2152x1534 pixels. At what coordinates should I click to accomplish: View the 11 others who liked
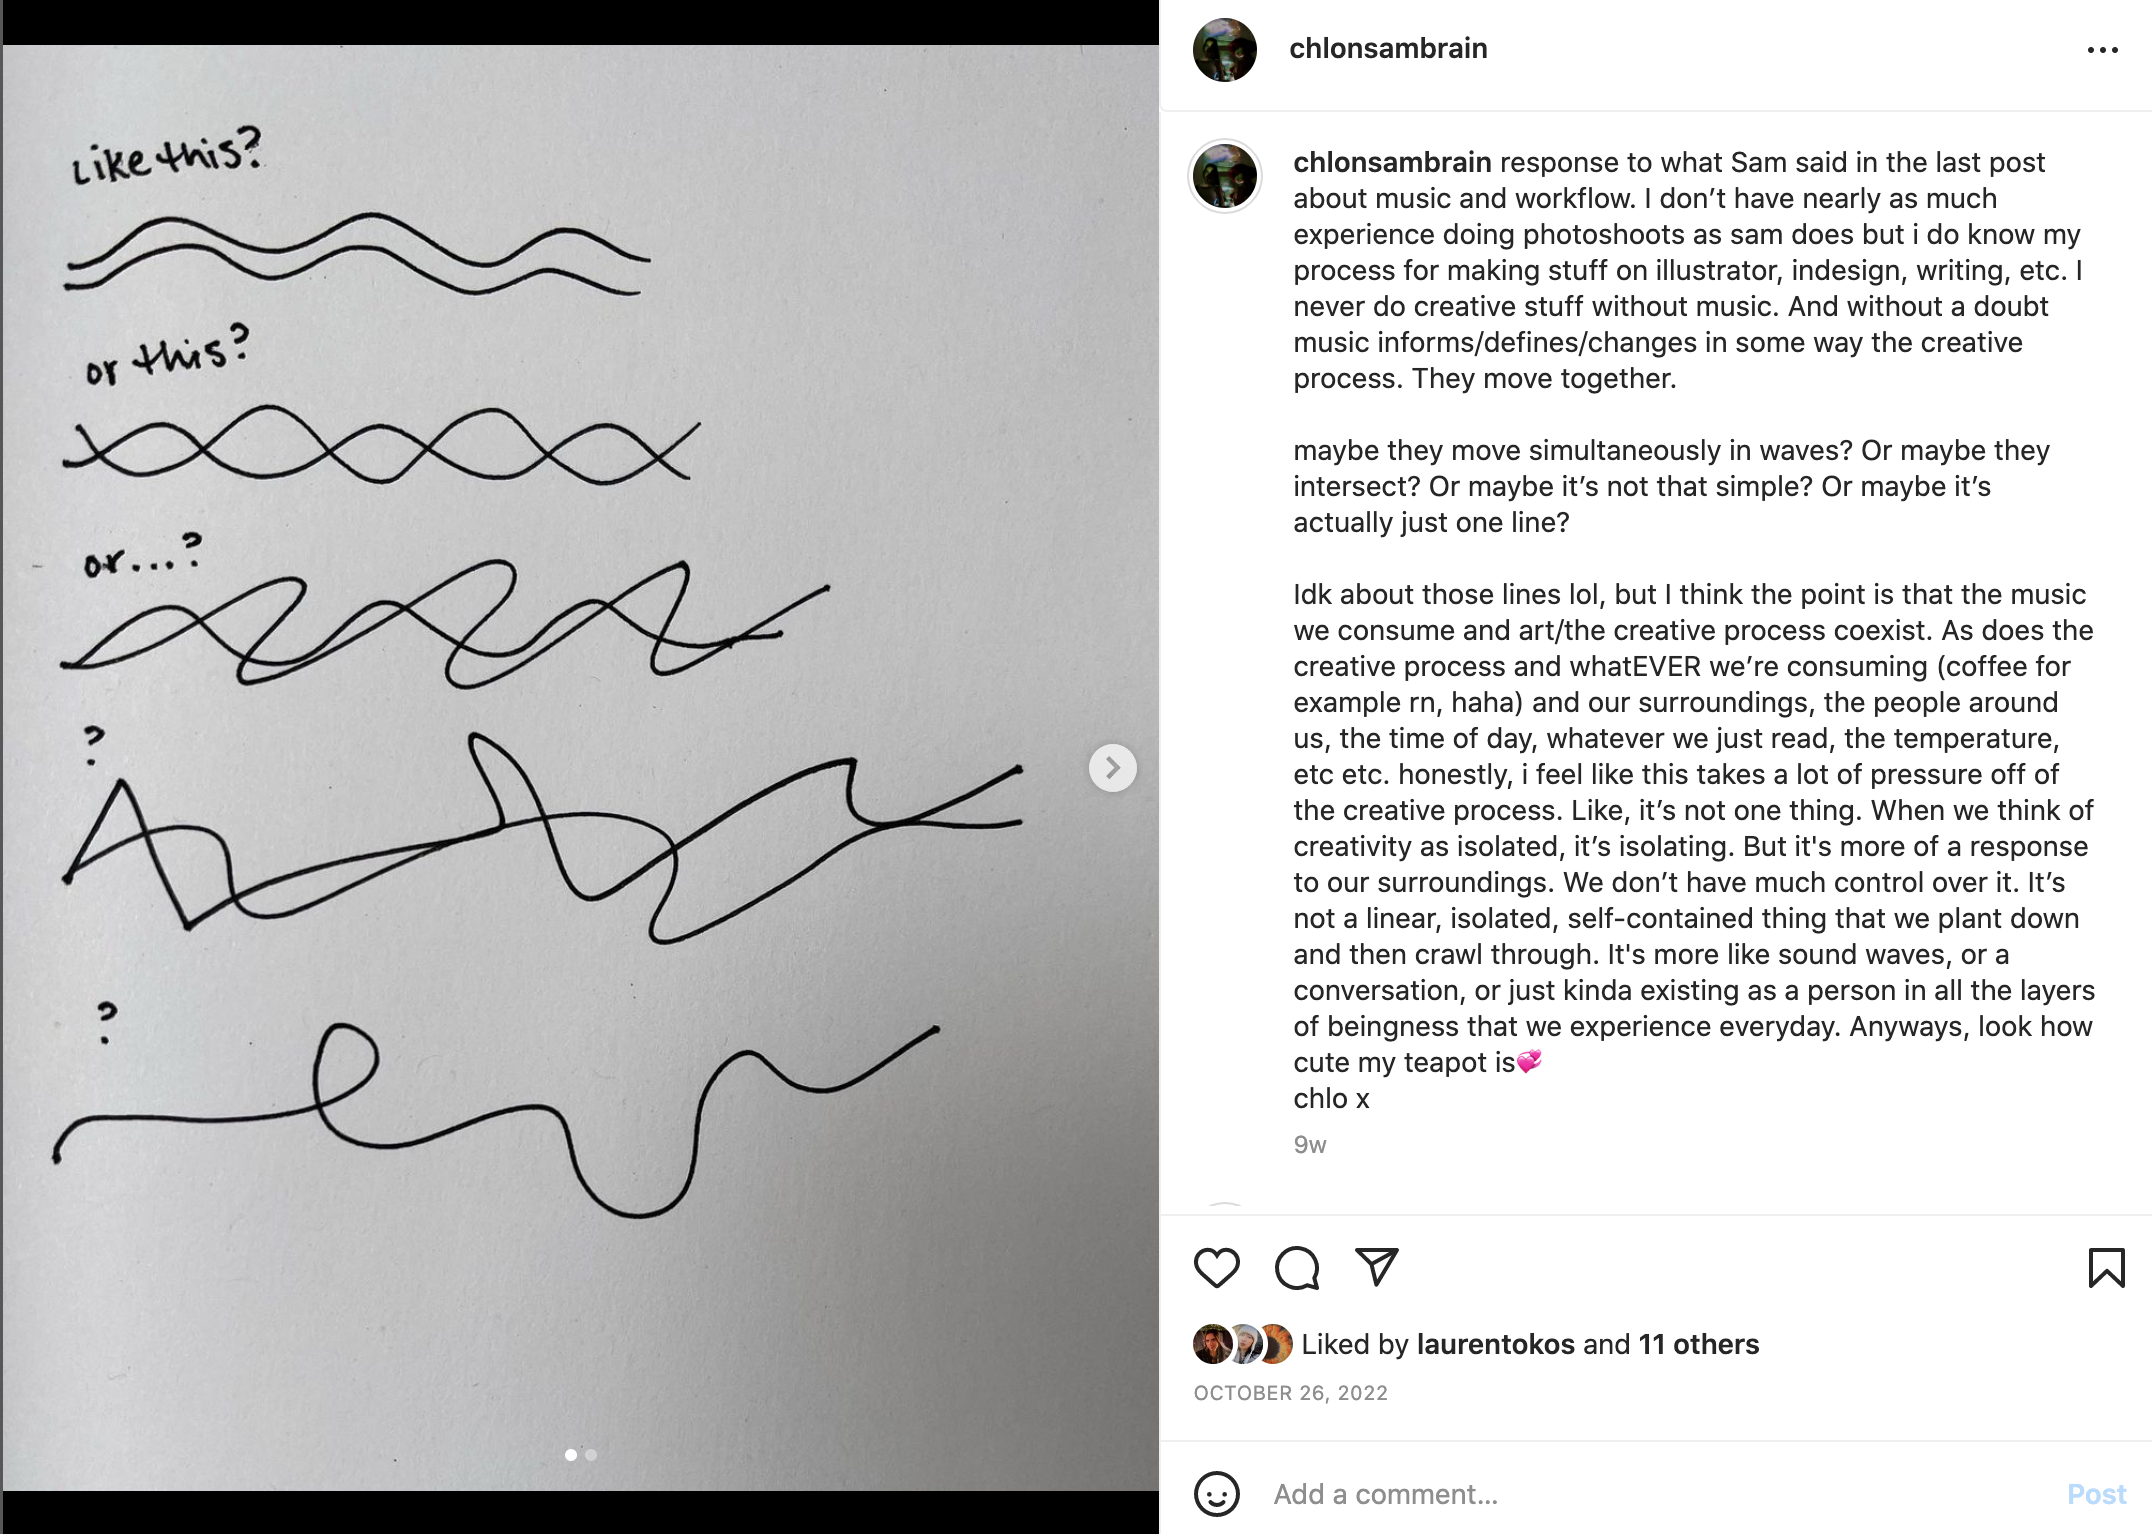(x=1698, y=1344)
